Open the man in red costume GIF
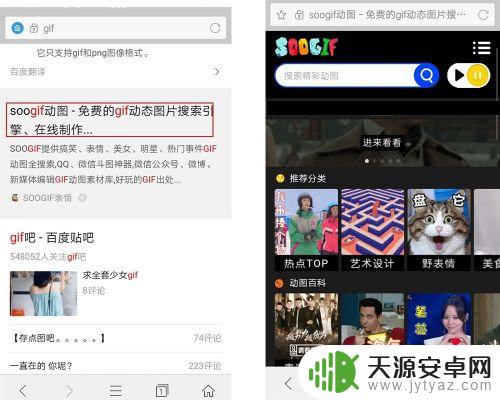The width and height of the screenshot is (500, 400). (372, 319)
